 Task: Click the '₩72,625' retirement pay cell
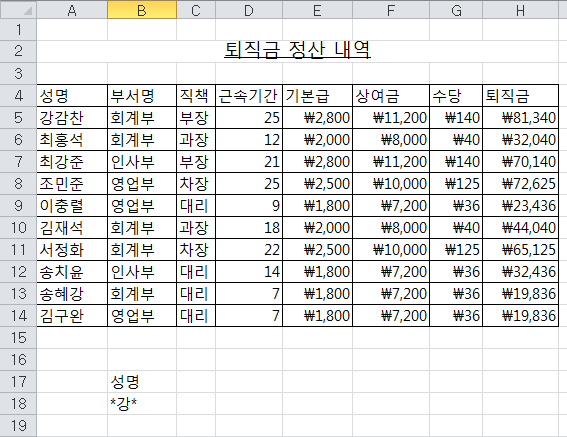tap(520, 183)
